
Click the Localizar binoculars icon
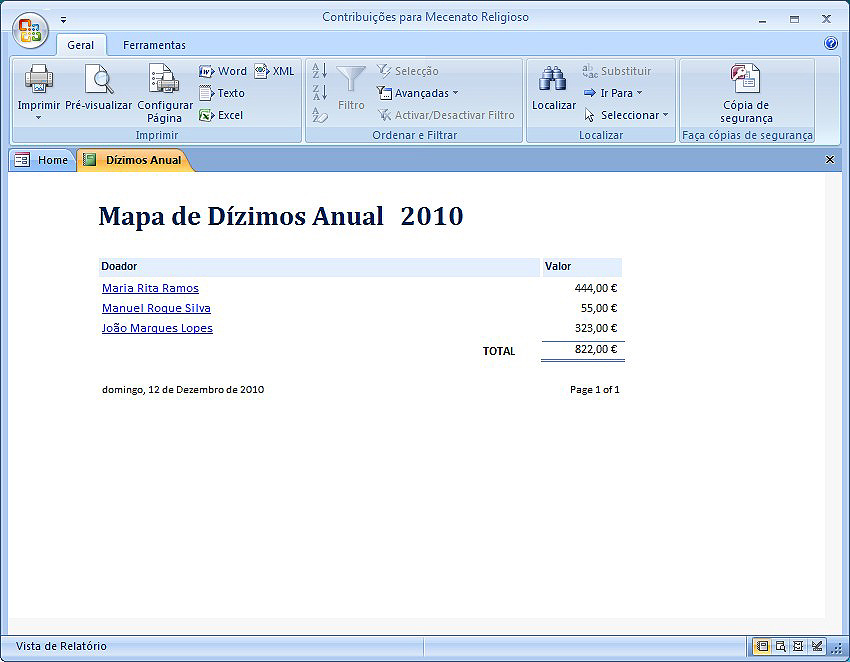553,79
